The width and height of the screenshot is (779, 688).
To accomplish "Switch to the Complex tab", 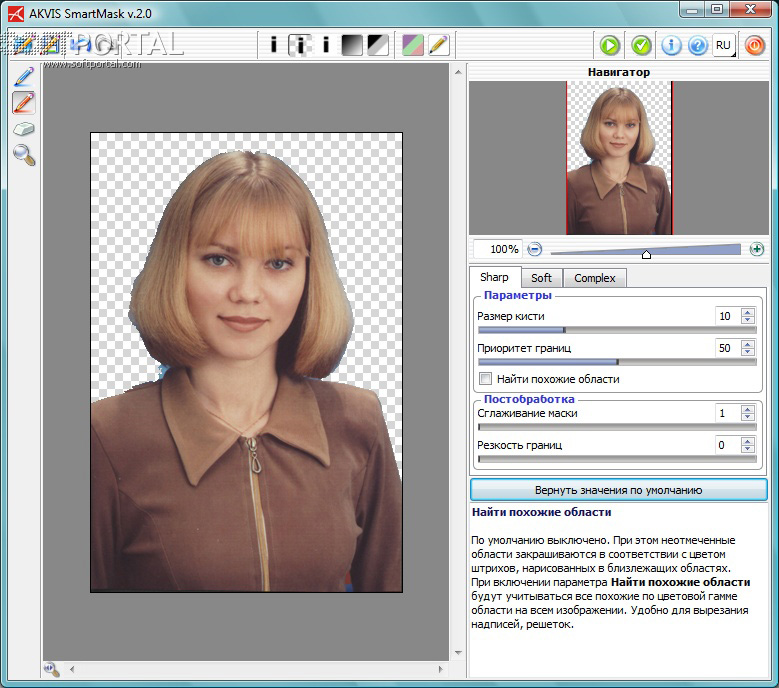I will [x=595, y=278].
